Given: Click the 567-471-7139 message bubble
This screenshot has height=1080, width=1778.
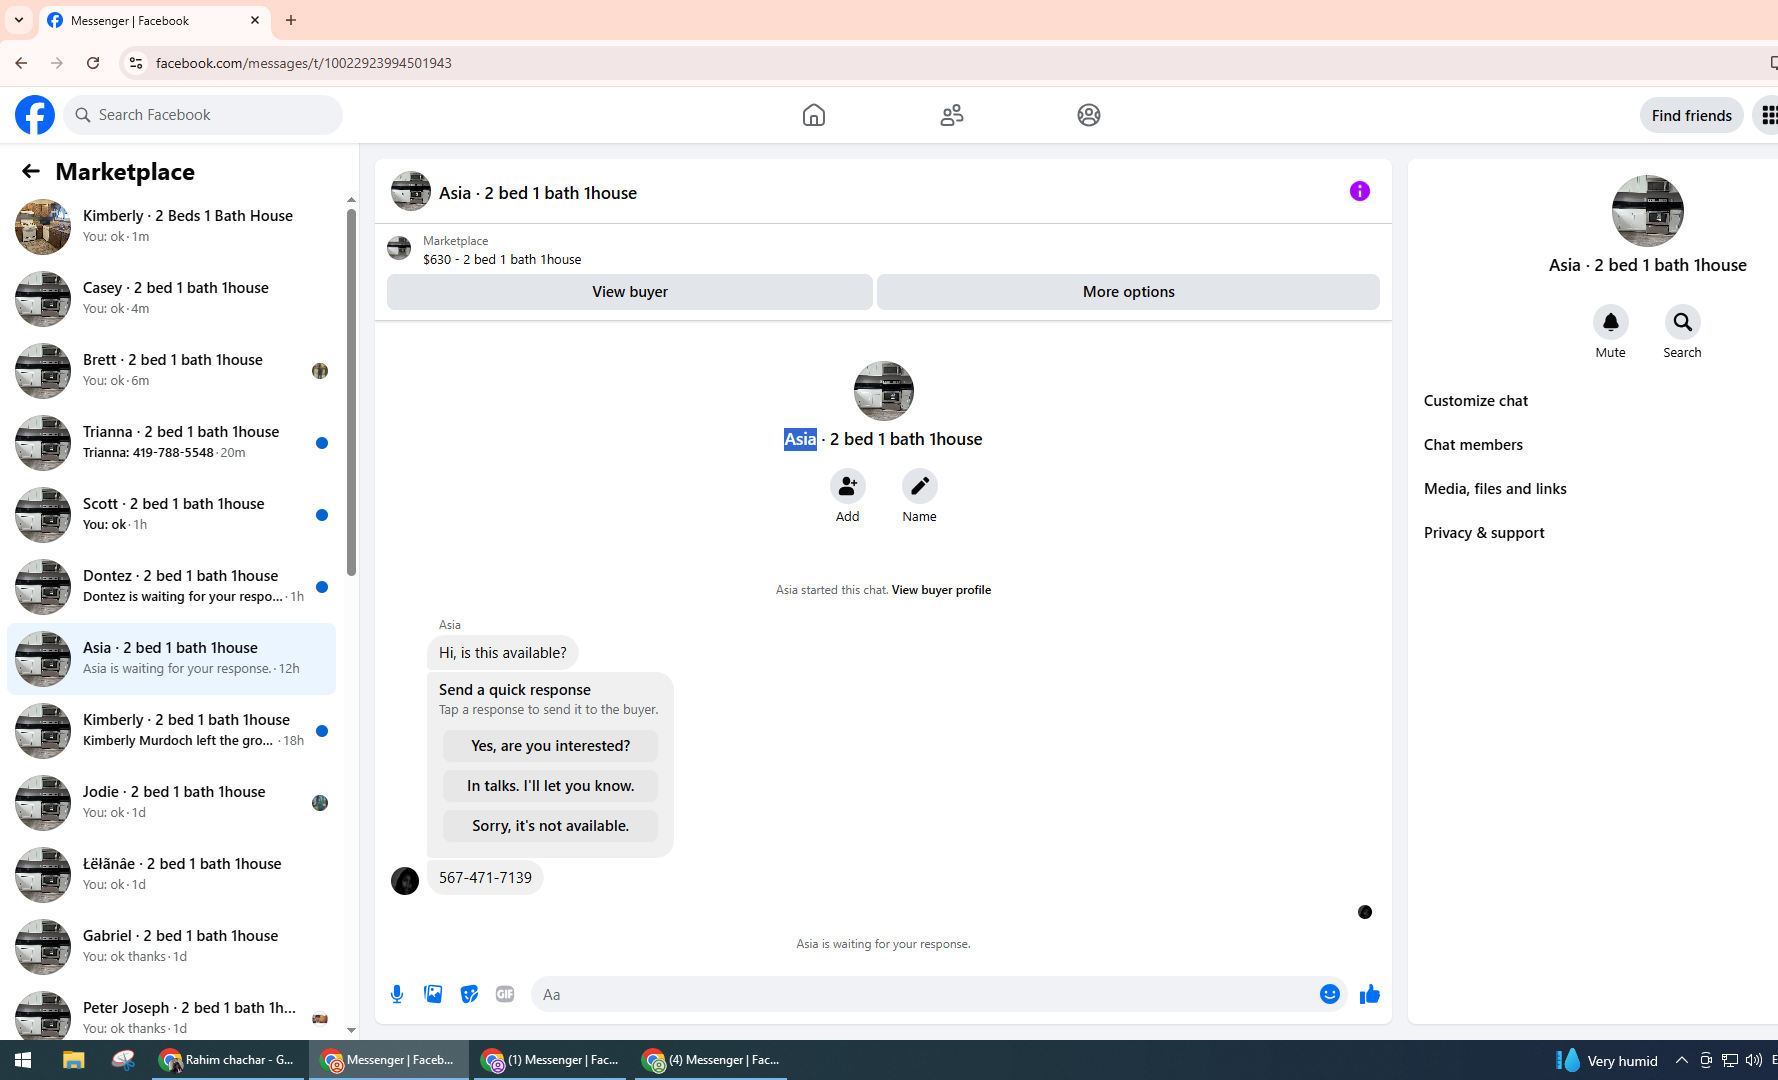Looking at the screenshot, I should [485, 878].
